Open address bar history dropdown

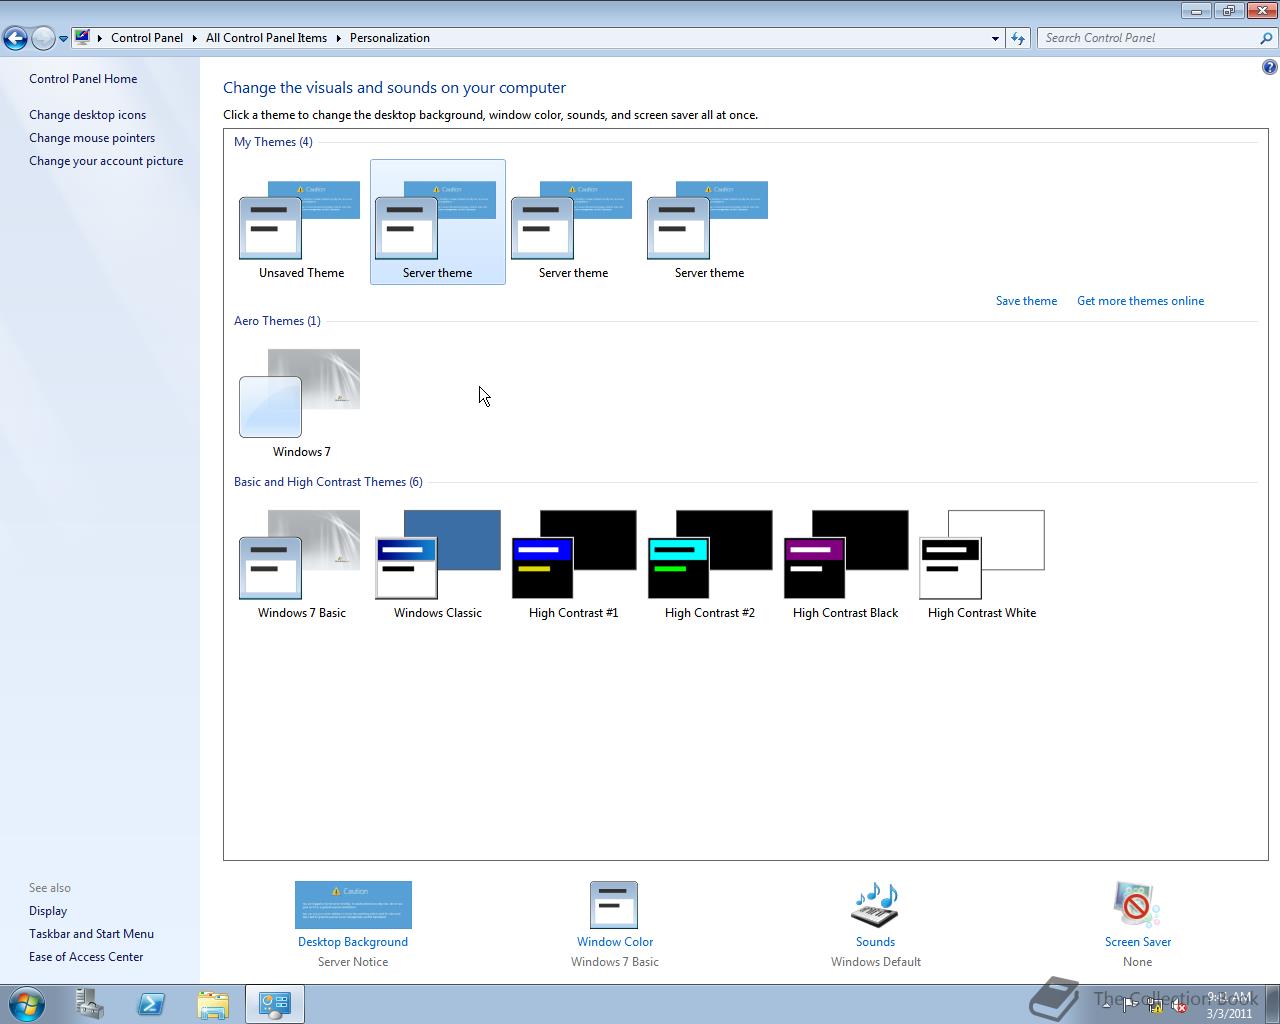[995, 38]
